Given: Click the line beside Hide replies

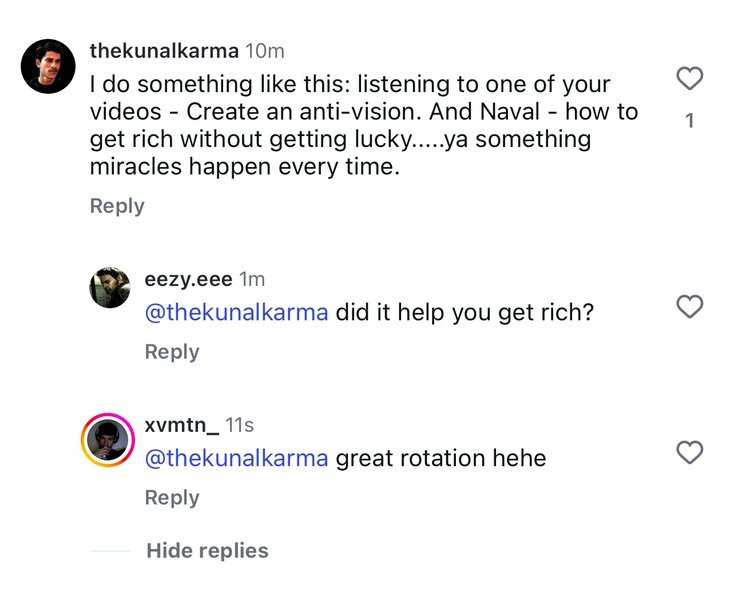Looking at the screenshot, I should click(111, 551).
